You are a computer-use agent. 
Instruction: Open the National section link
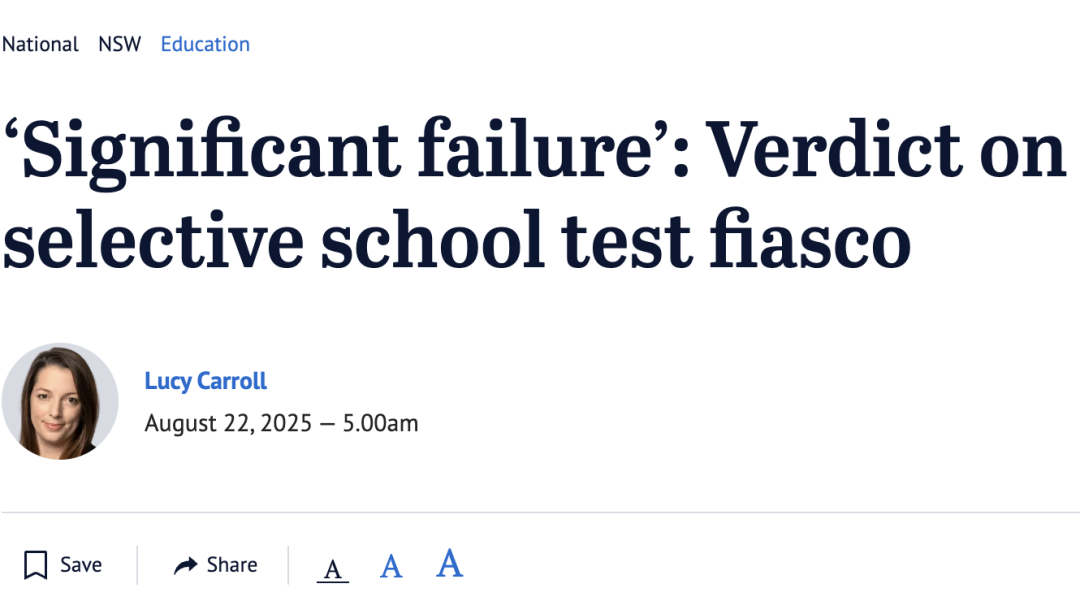click(40, 44)
